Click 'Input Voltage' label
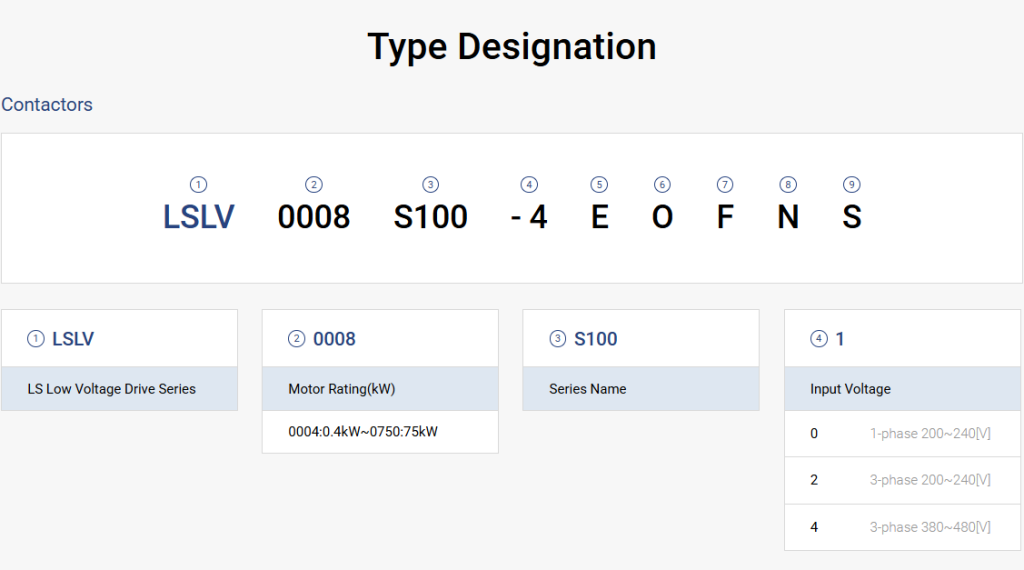The width and height of the screenshot is (1024, 570). (x=850, y=389)
